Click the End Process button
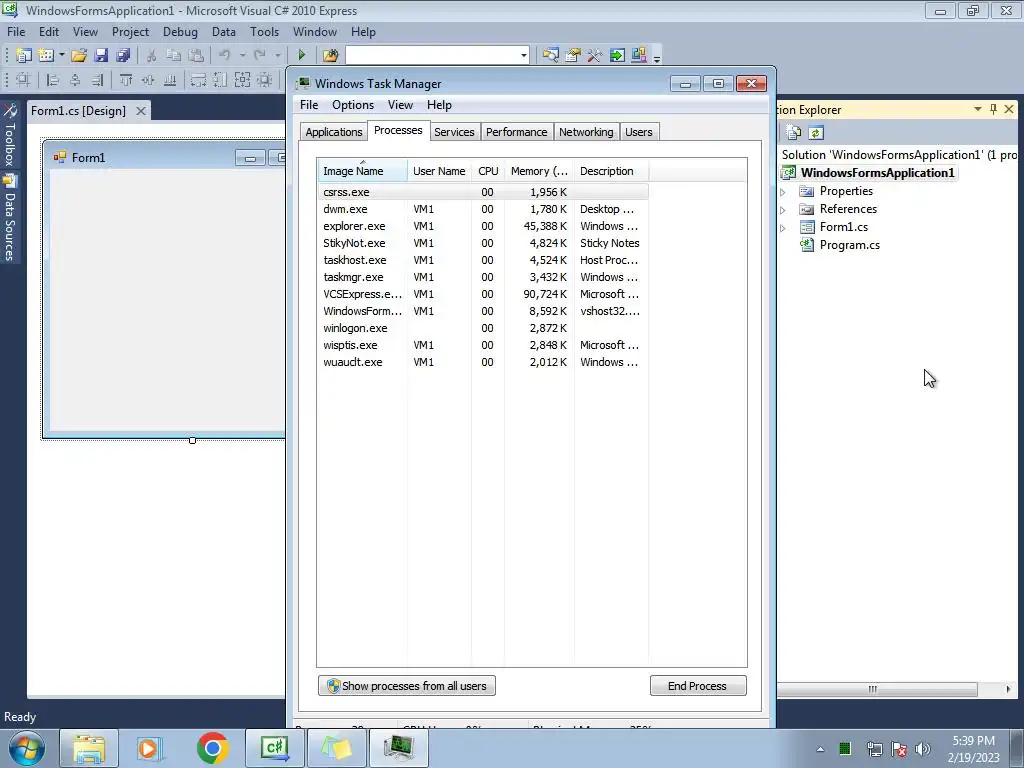The width and height of the screenshot is (1024, 768). pos(697,686)
